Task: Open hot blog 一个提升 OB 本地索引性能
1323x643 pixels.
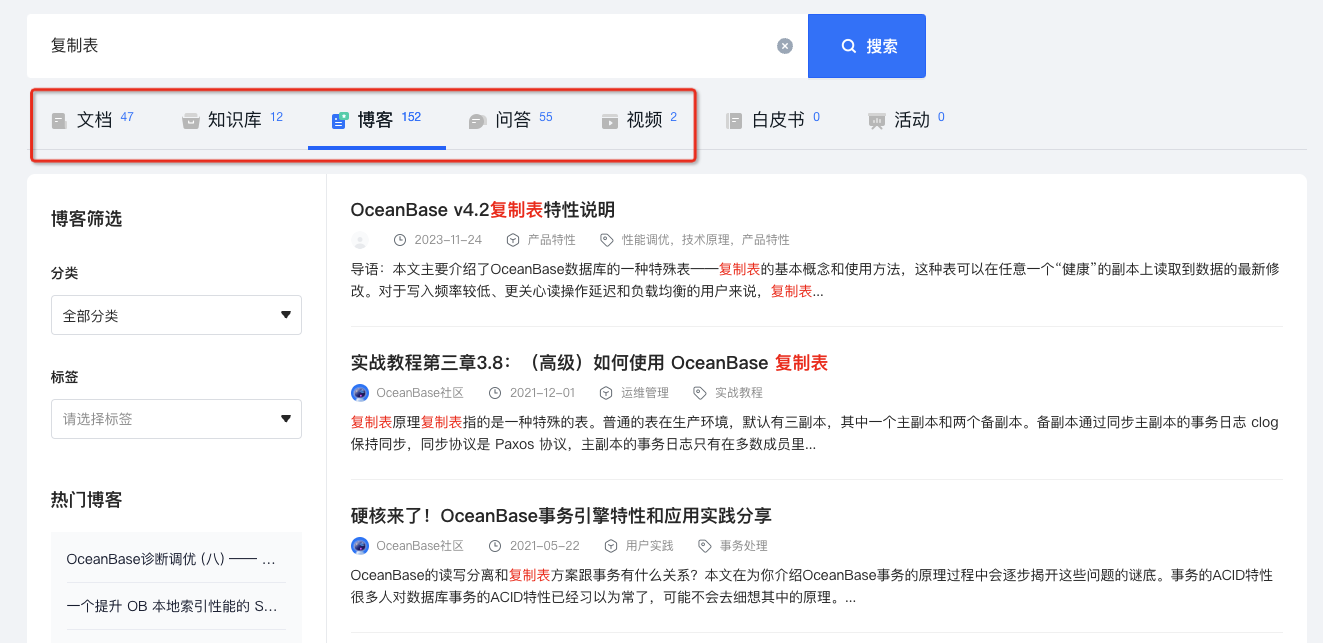Action: click(x=171, y=606)
